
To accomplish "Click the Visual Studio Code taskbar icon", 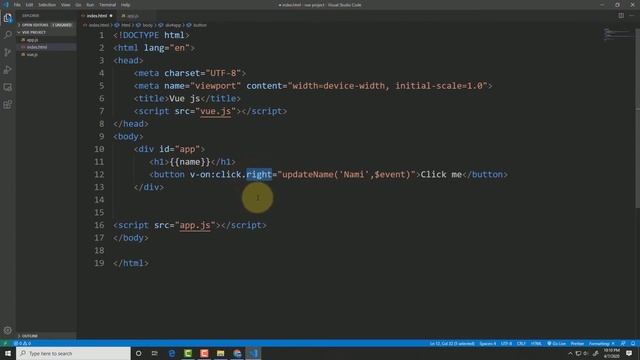I will [253, 353].
